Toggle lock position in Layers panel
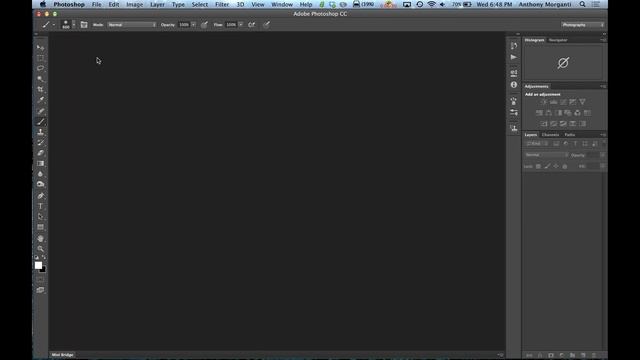Screen dimensions: 640x360 point(556,167)
